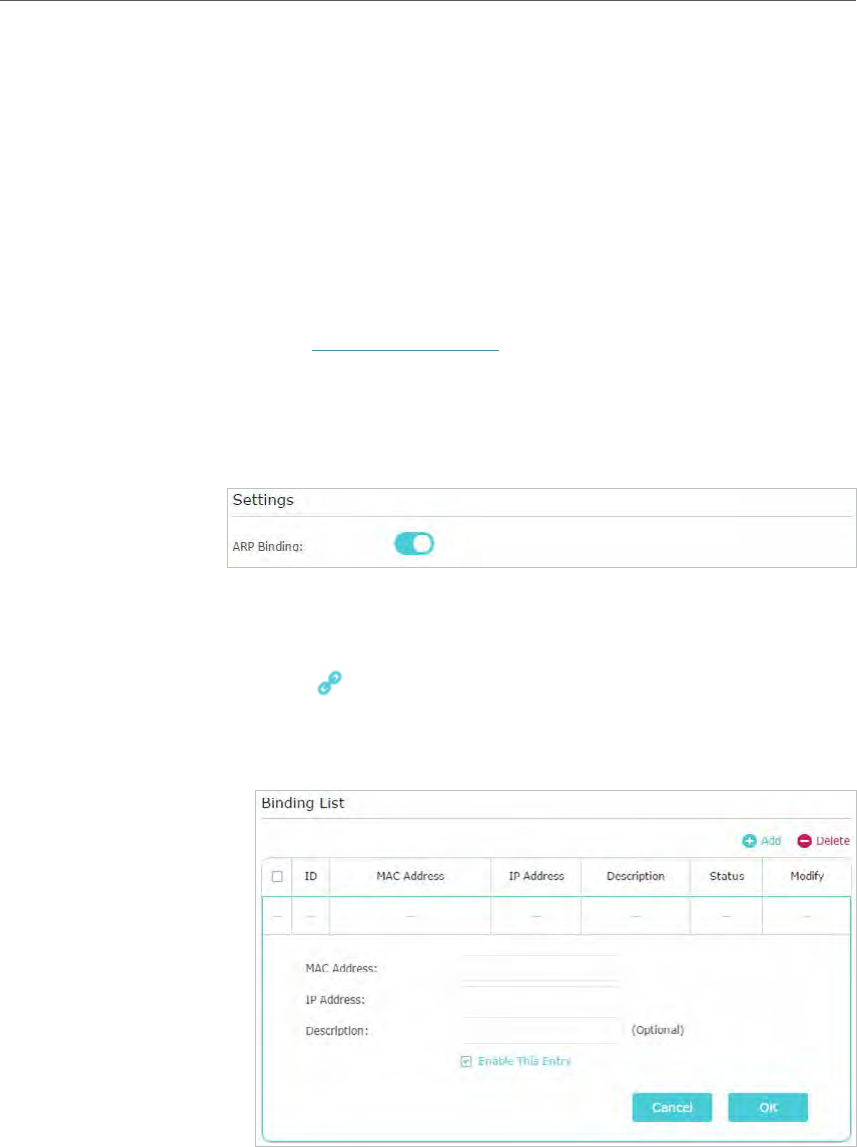Click the Modify column header
The height and width of the screenshot is (1147, 857).
pyautogui.click(x=807, y=876)
